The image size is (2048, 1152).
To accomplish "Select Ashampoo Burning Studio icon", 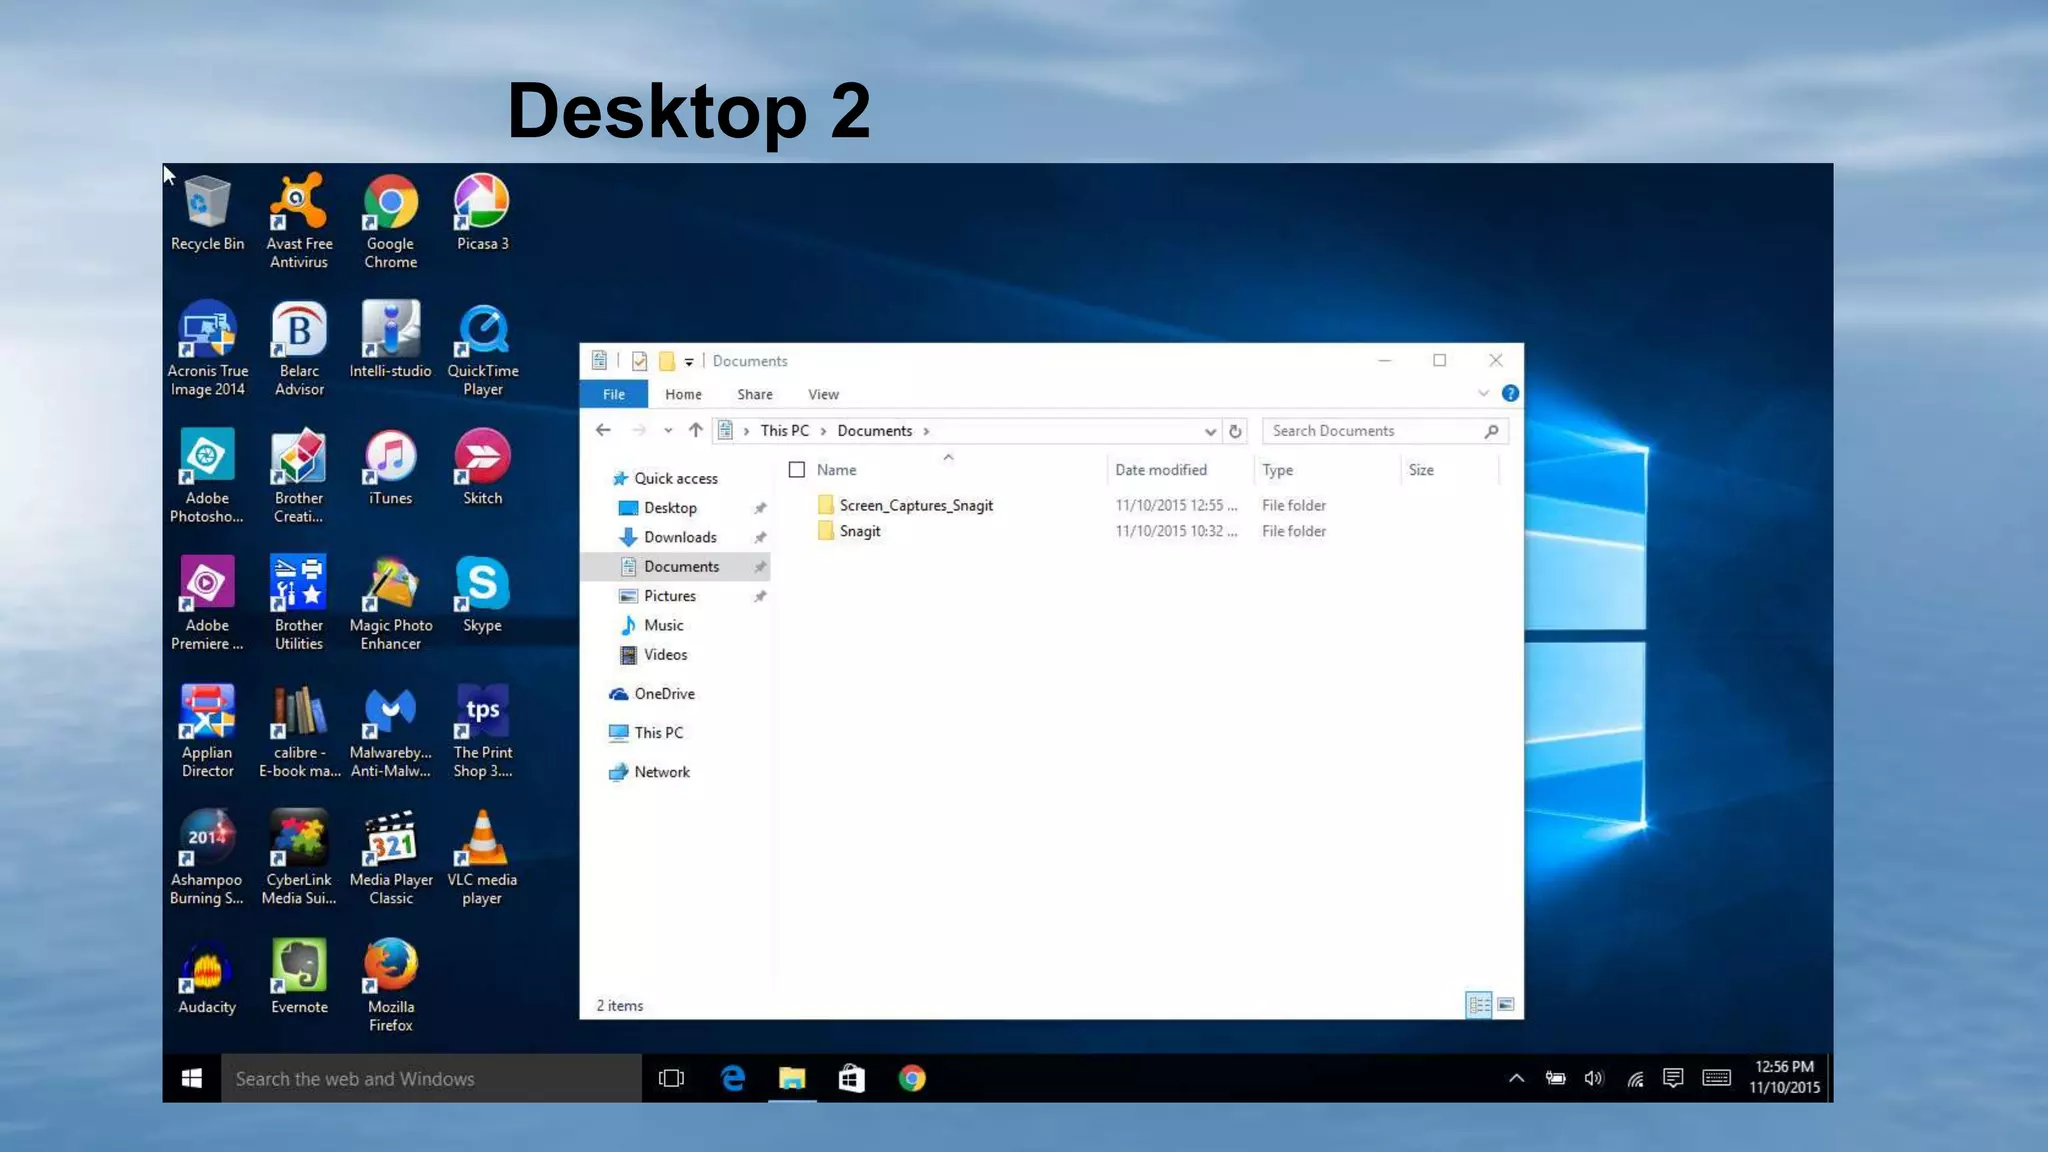I will point(207,857).
